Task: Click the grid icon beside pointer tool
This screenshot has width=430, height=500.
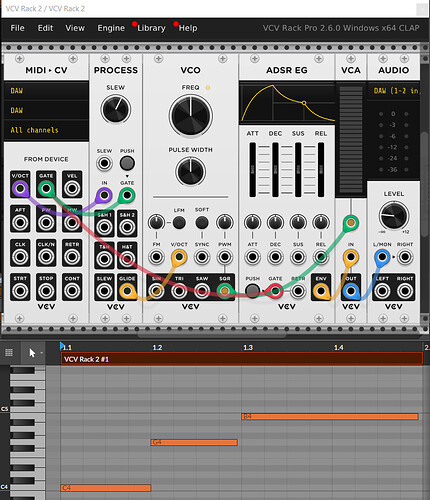Action: (9, 352)
